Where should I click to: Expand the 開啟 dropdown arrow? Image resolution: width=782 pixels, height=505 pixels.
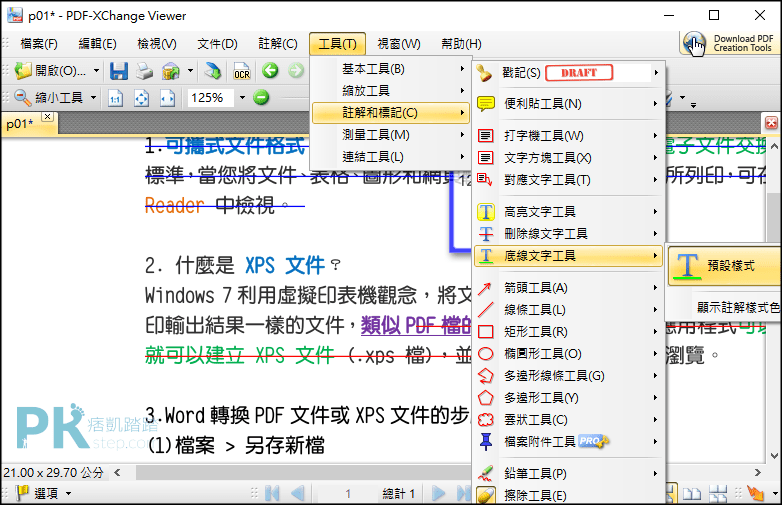point(96,71)
